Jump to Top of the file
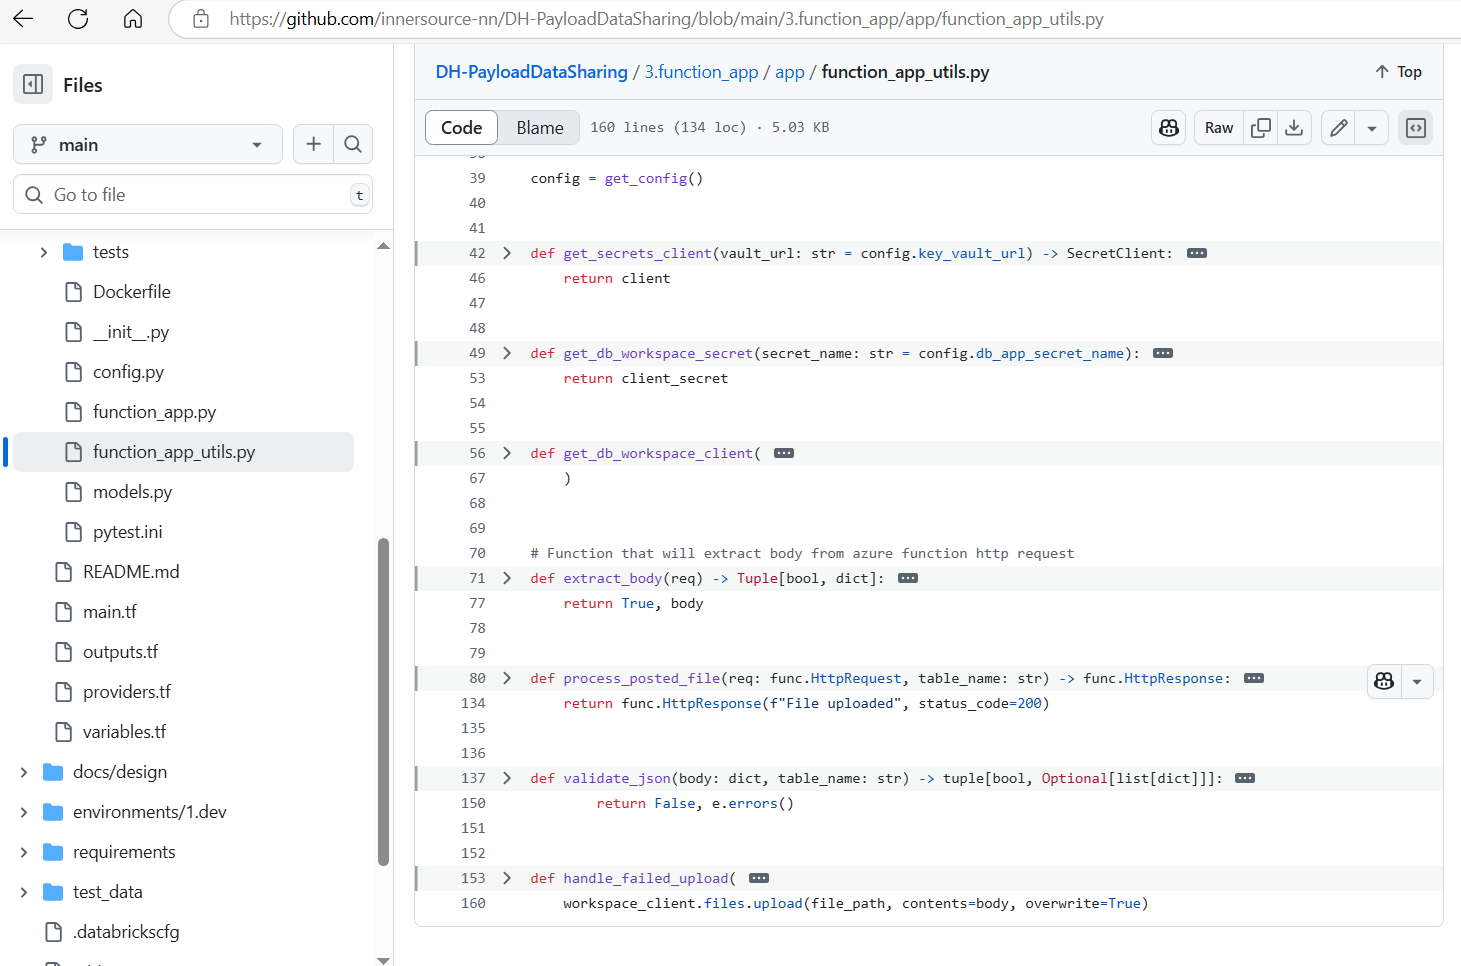 tap(1398, 72)
